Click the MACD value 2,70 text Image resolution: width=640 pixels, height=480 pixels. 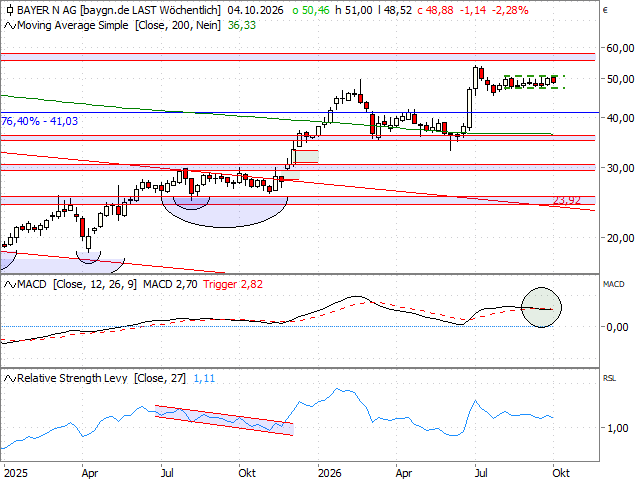pyautogui.click(x=170, y=284)
